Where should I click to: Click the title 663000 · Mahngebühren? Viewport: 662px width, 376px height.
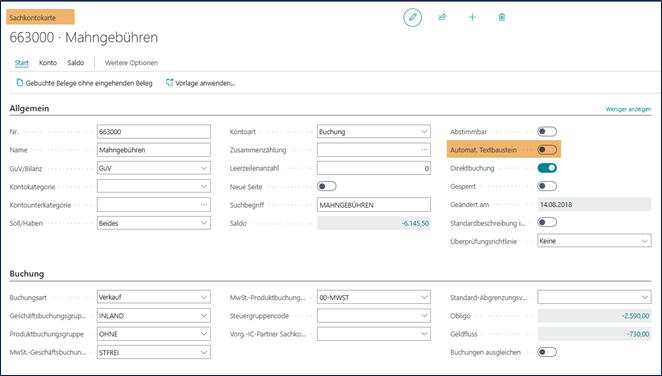pos(84,37)
